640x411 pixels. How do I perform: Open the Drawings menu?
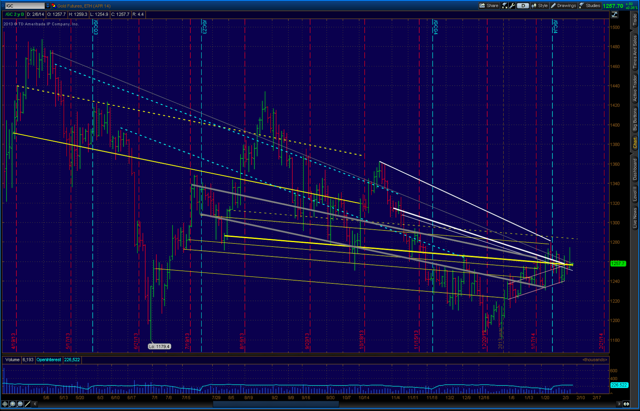563,6
